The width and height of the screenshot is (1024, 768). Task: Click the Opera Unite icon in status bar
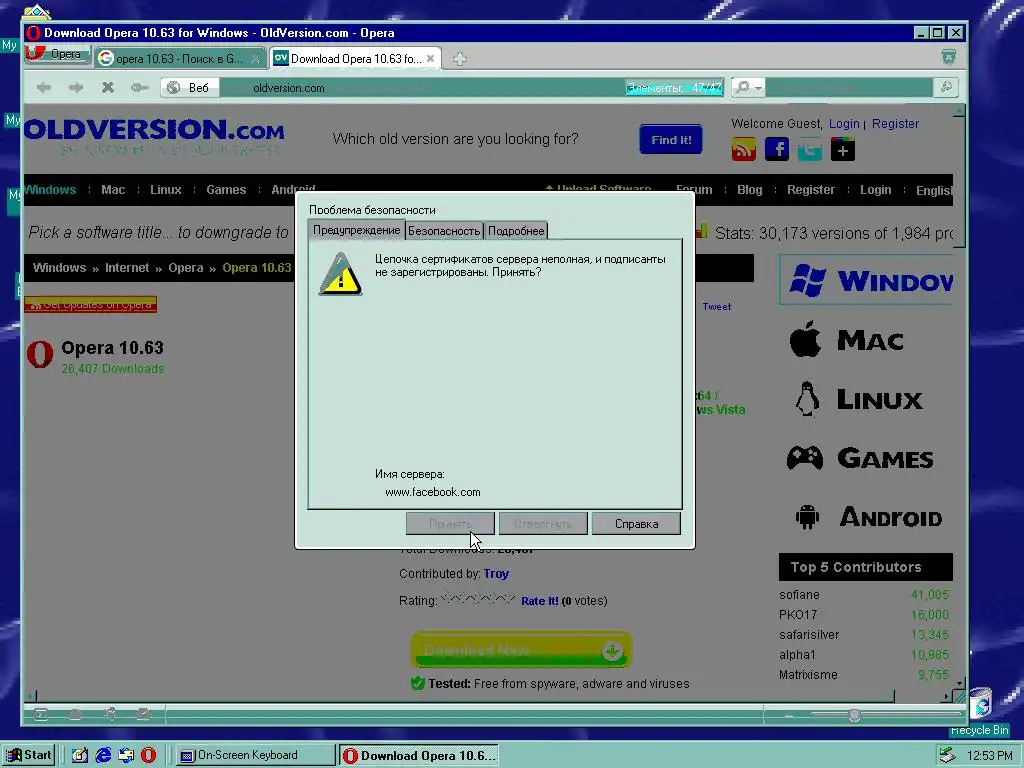tap(110, 715)
